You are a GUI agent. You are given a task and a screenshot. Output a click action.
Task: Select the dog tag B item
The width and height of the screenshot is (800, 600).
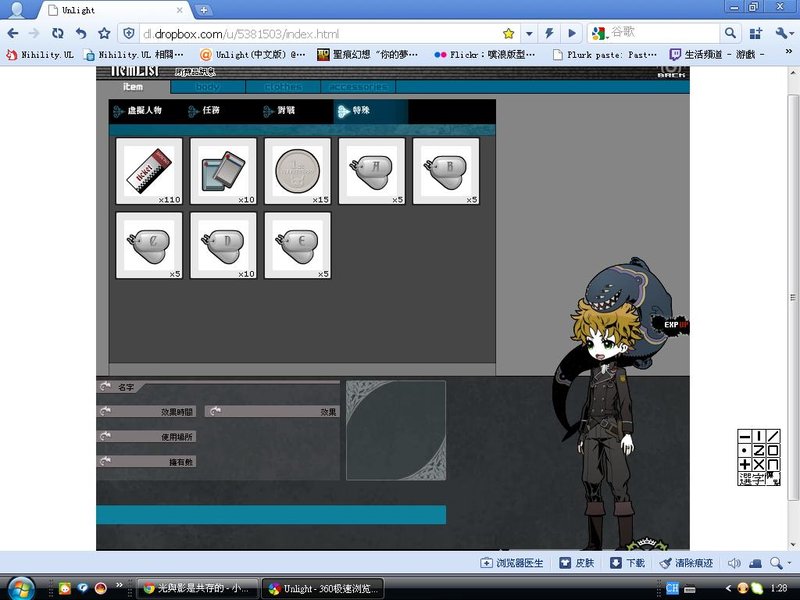(446, 171)
